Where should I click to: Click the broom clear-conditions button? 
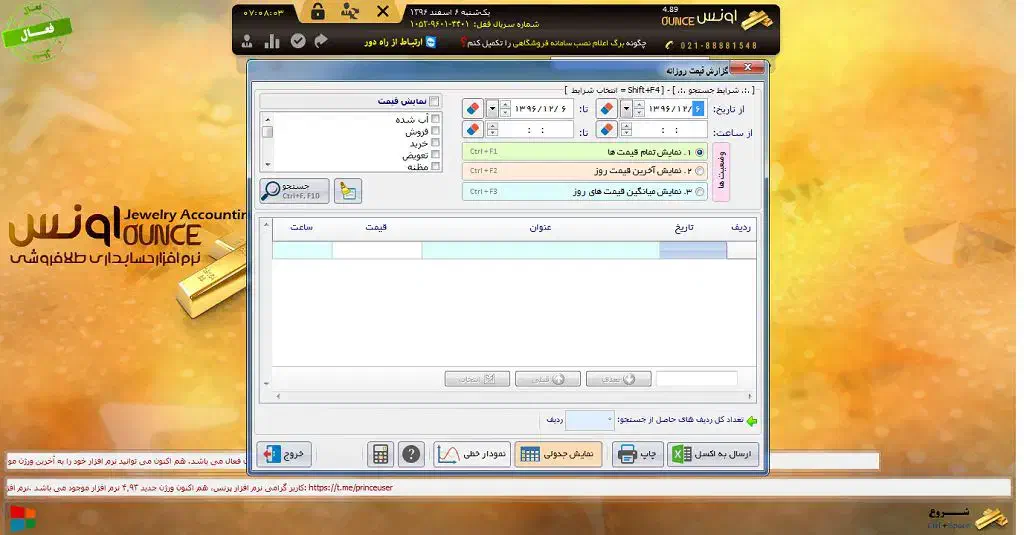pyautogui.click(x=347, y=191)
